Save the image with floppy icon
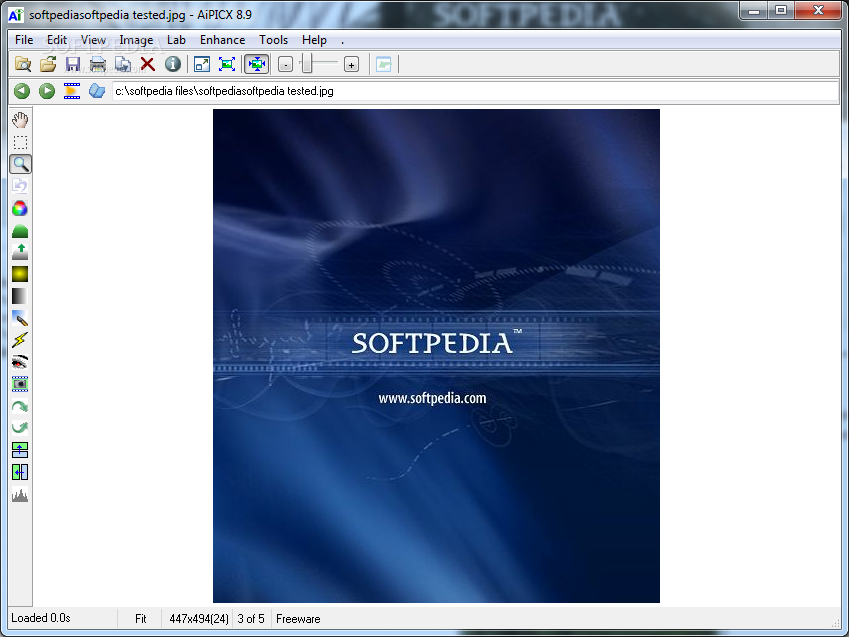The width and height of the screenshot is (849, 637). 73,64
